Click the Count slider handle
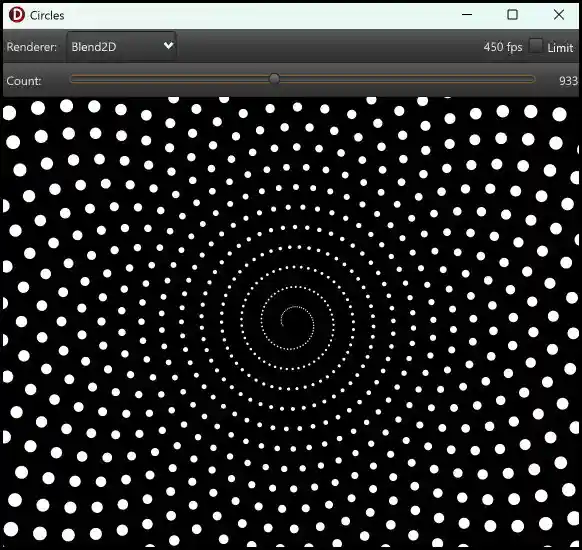582x550 pixels. tap(274, 79)
